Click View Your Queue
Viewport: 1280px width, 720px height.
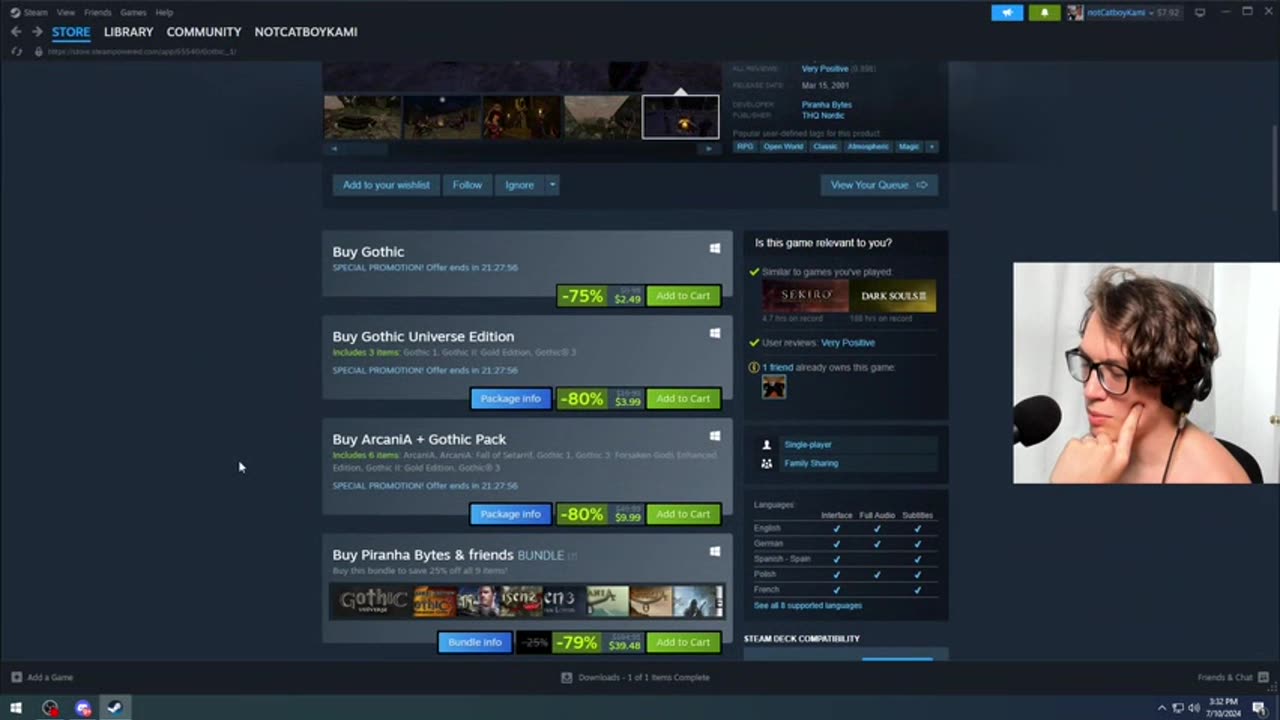[x=879, y=185]
